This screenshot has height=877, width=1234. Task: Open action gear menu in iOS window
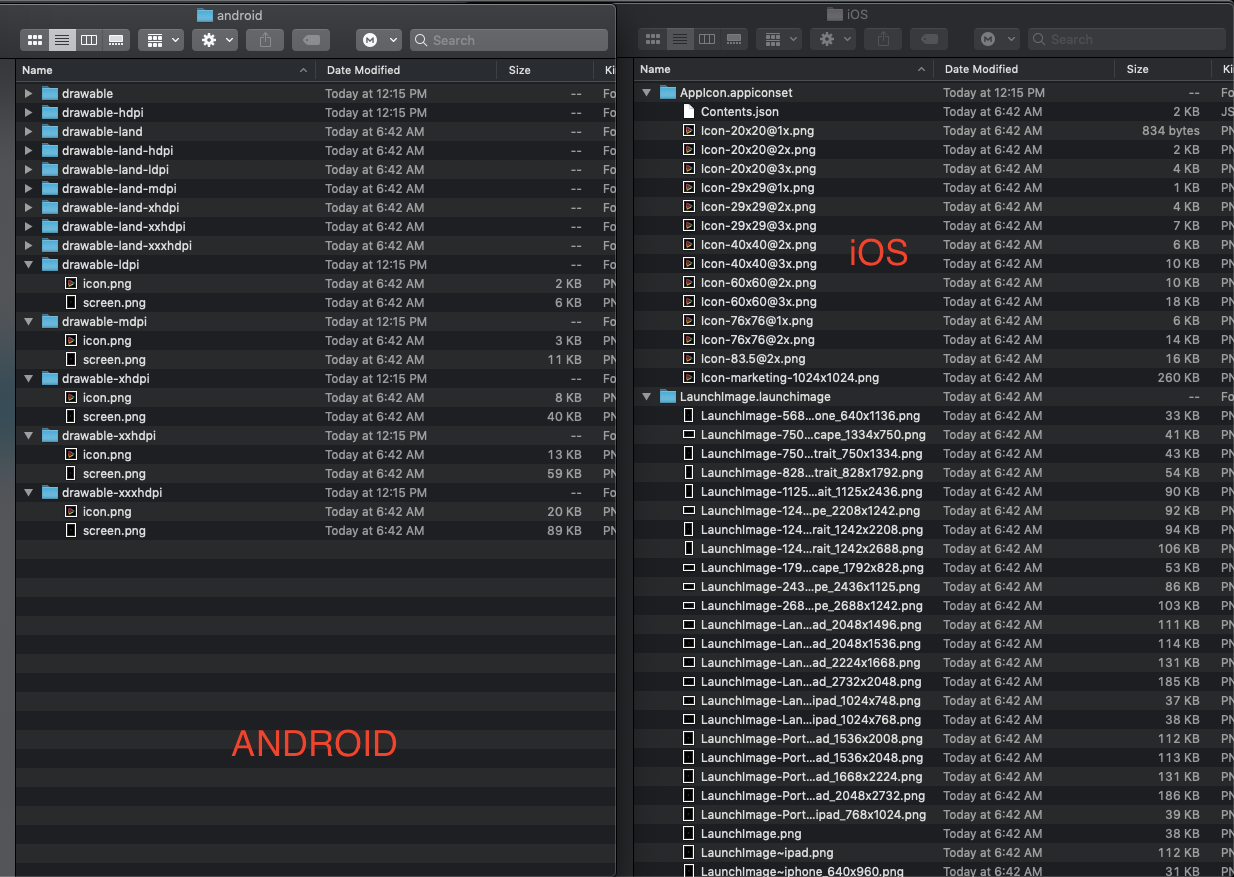click(x=832, y=39)
